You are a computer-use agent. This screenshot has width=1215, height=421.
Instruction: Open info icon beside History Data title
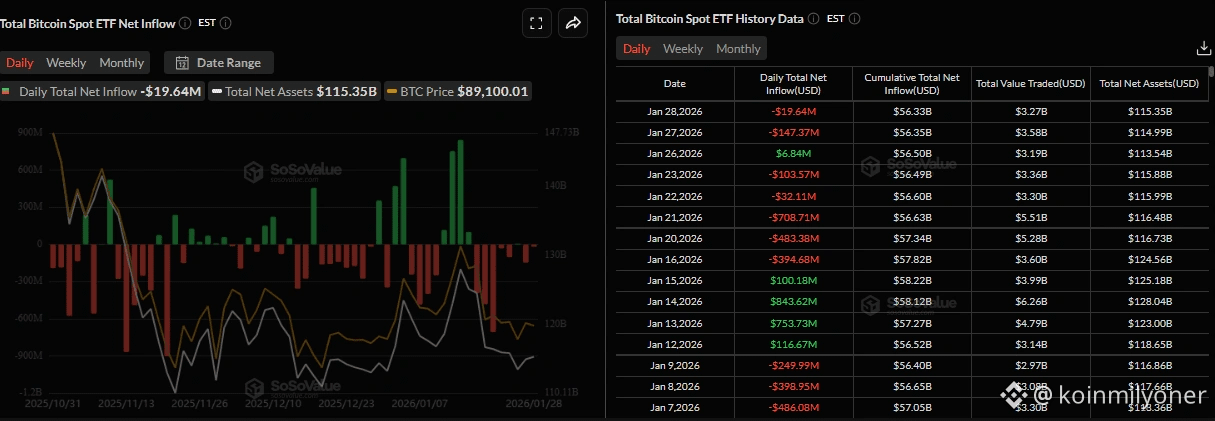tap(813, 19)
